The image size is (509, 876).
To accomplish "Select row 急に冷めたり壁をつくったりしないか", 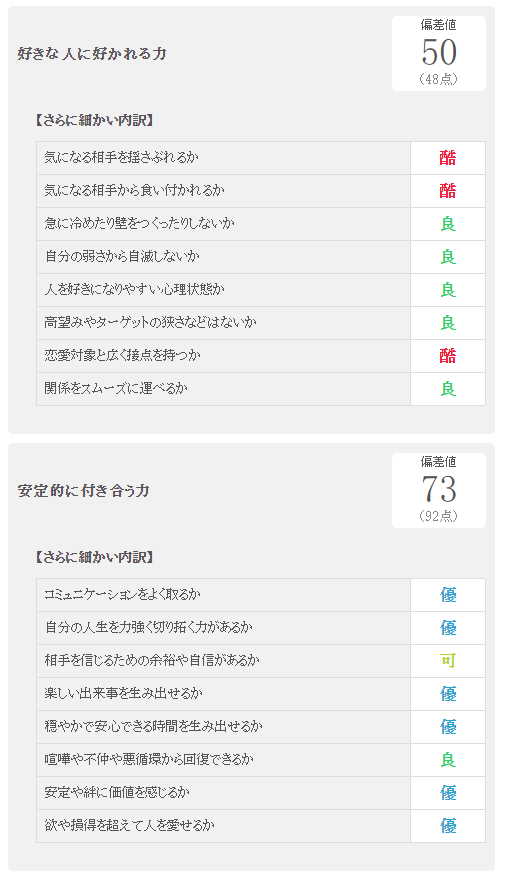I will (x=261, y=224).
